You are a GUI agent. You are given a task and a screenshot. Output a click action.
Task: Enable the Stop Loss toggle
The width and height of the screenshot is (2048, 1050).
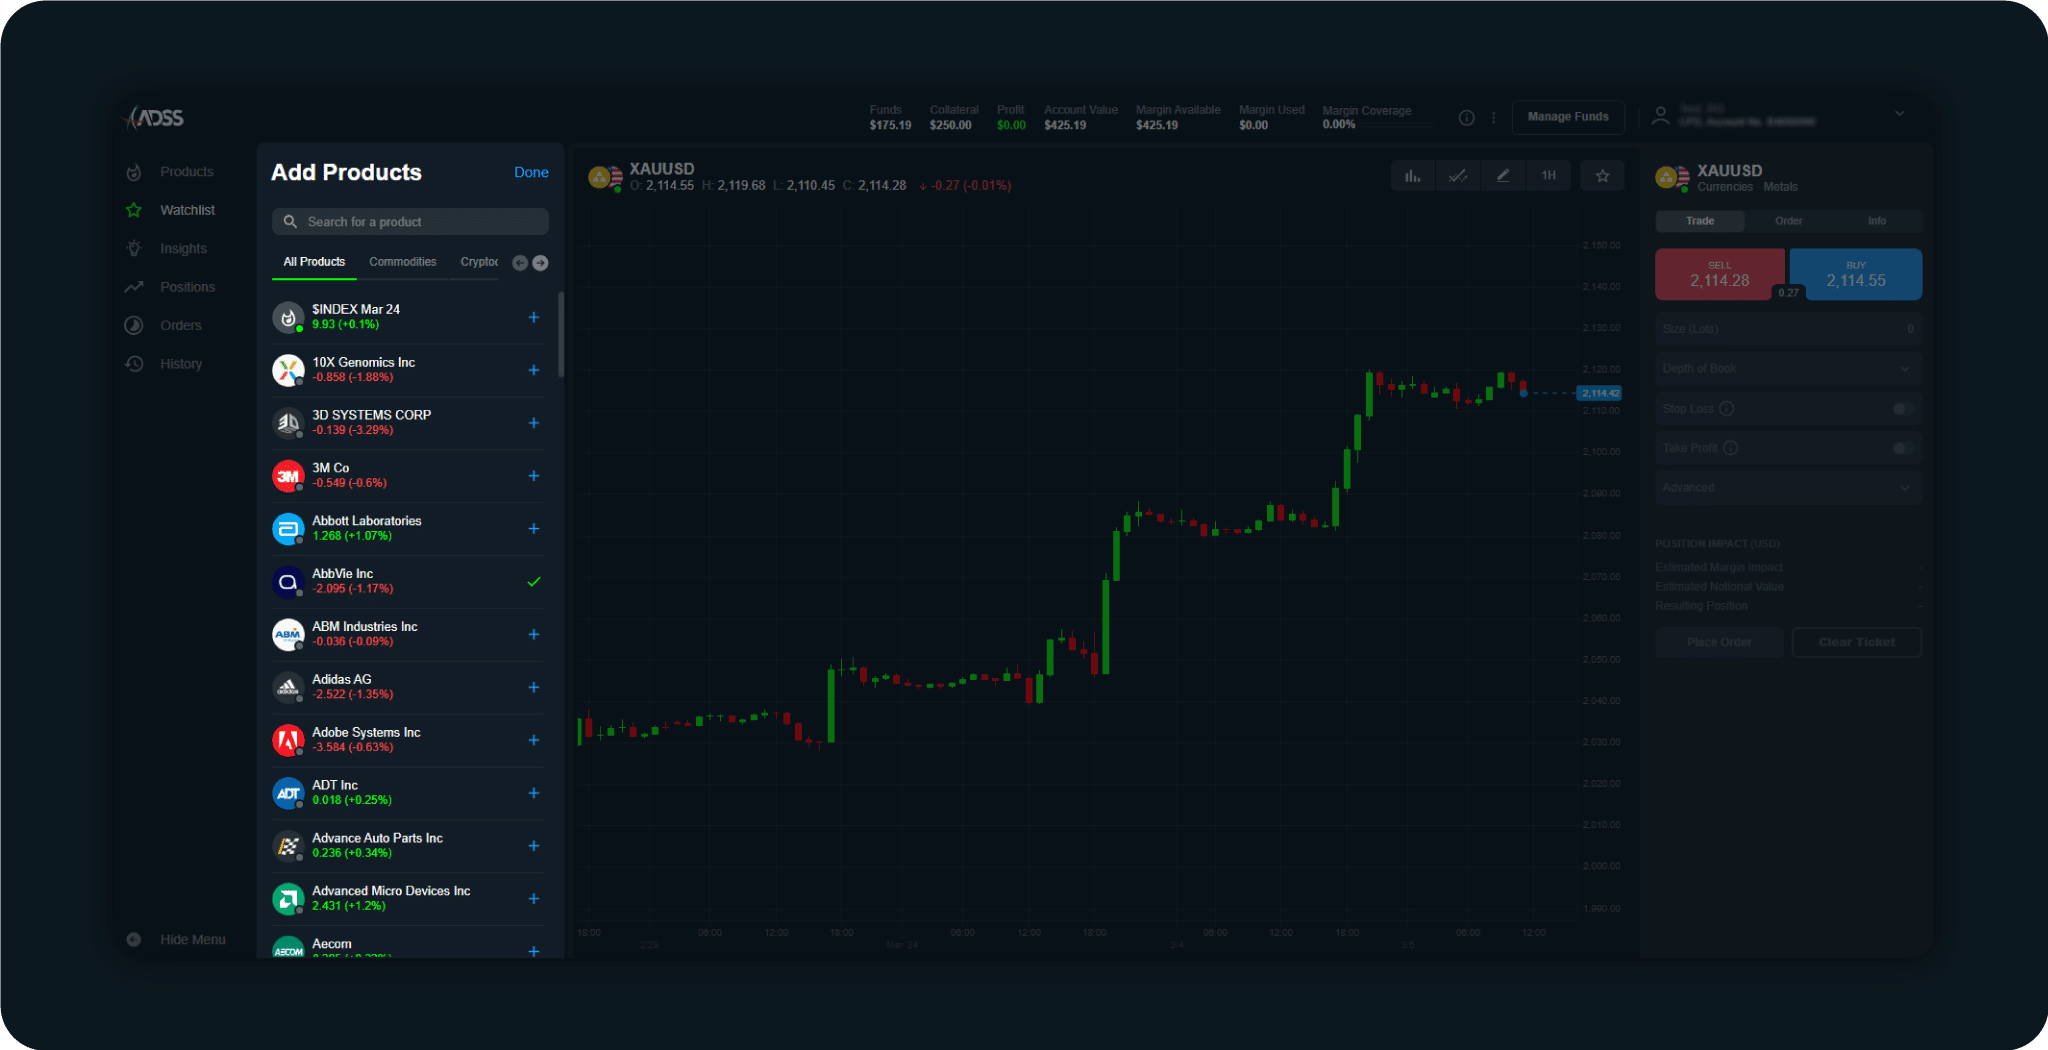pyautogui.click(x=1903, y=408)
